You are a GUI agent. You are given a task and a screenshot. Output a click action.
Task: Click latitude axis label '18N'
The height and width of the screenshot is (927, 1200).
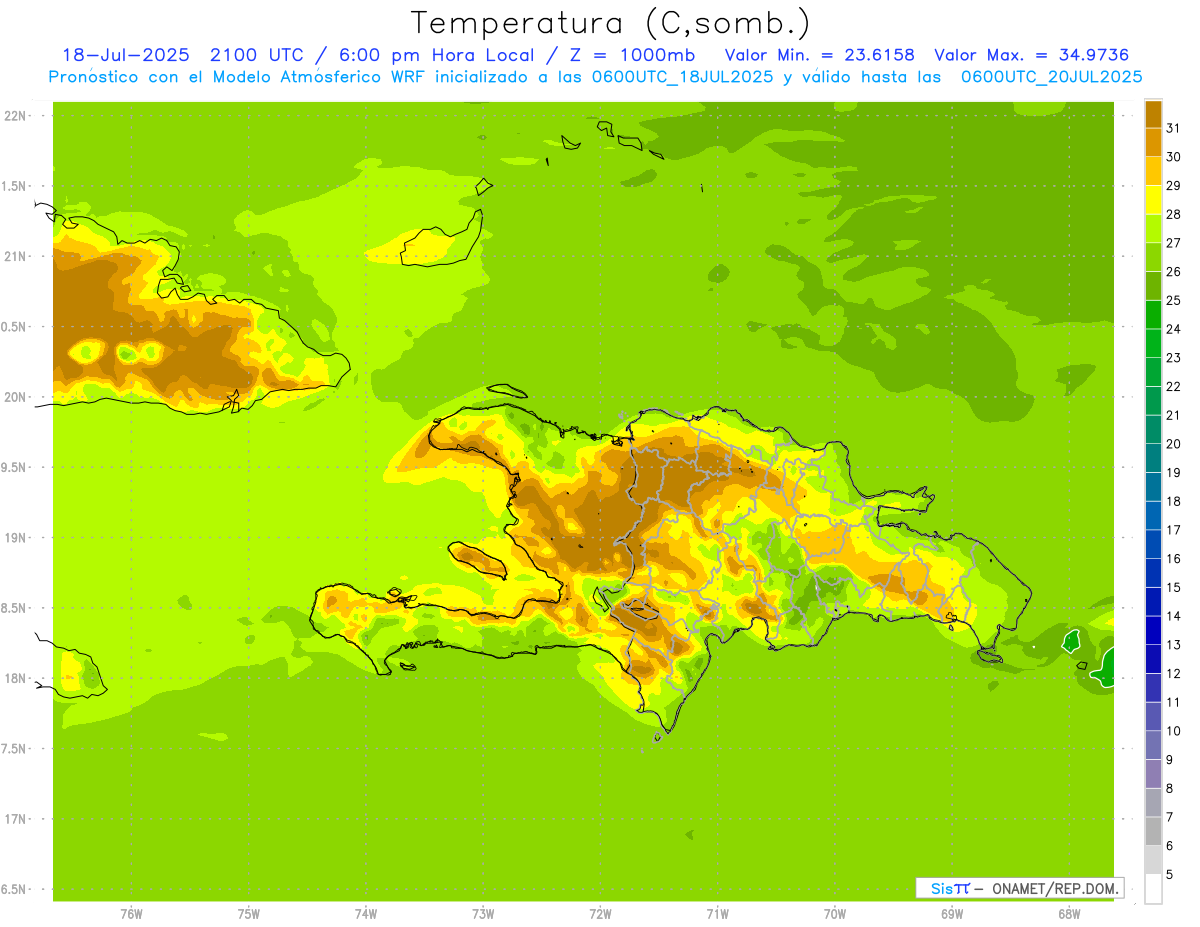click(14, 678)
